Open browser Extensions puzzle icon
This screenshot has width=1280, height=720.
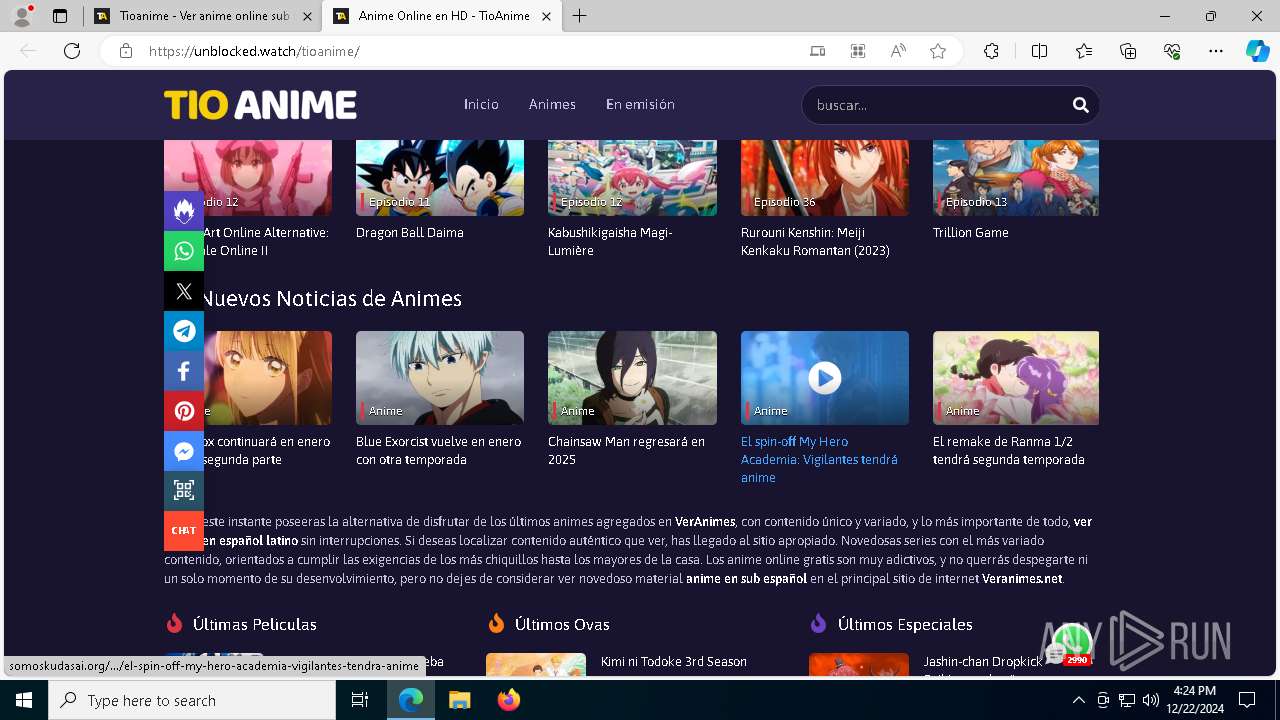pyautogui.click(x=991, y=51)
